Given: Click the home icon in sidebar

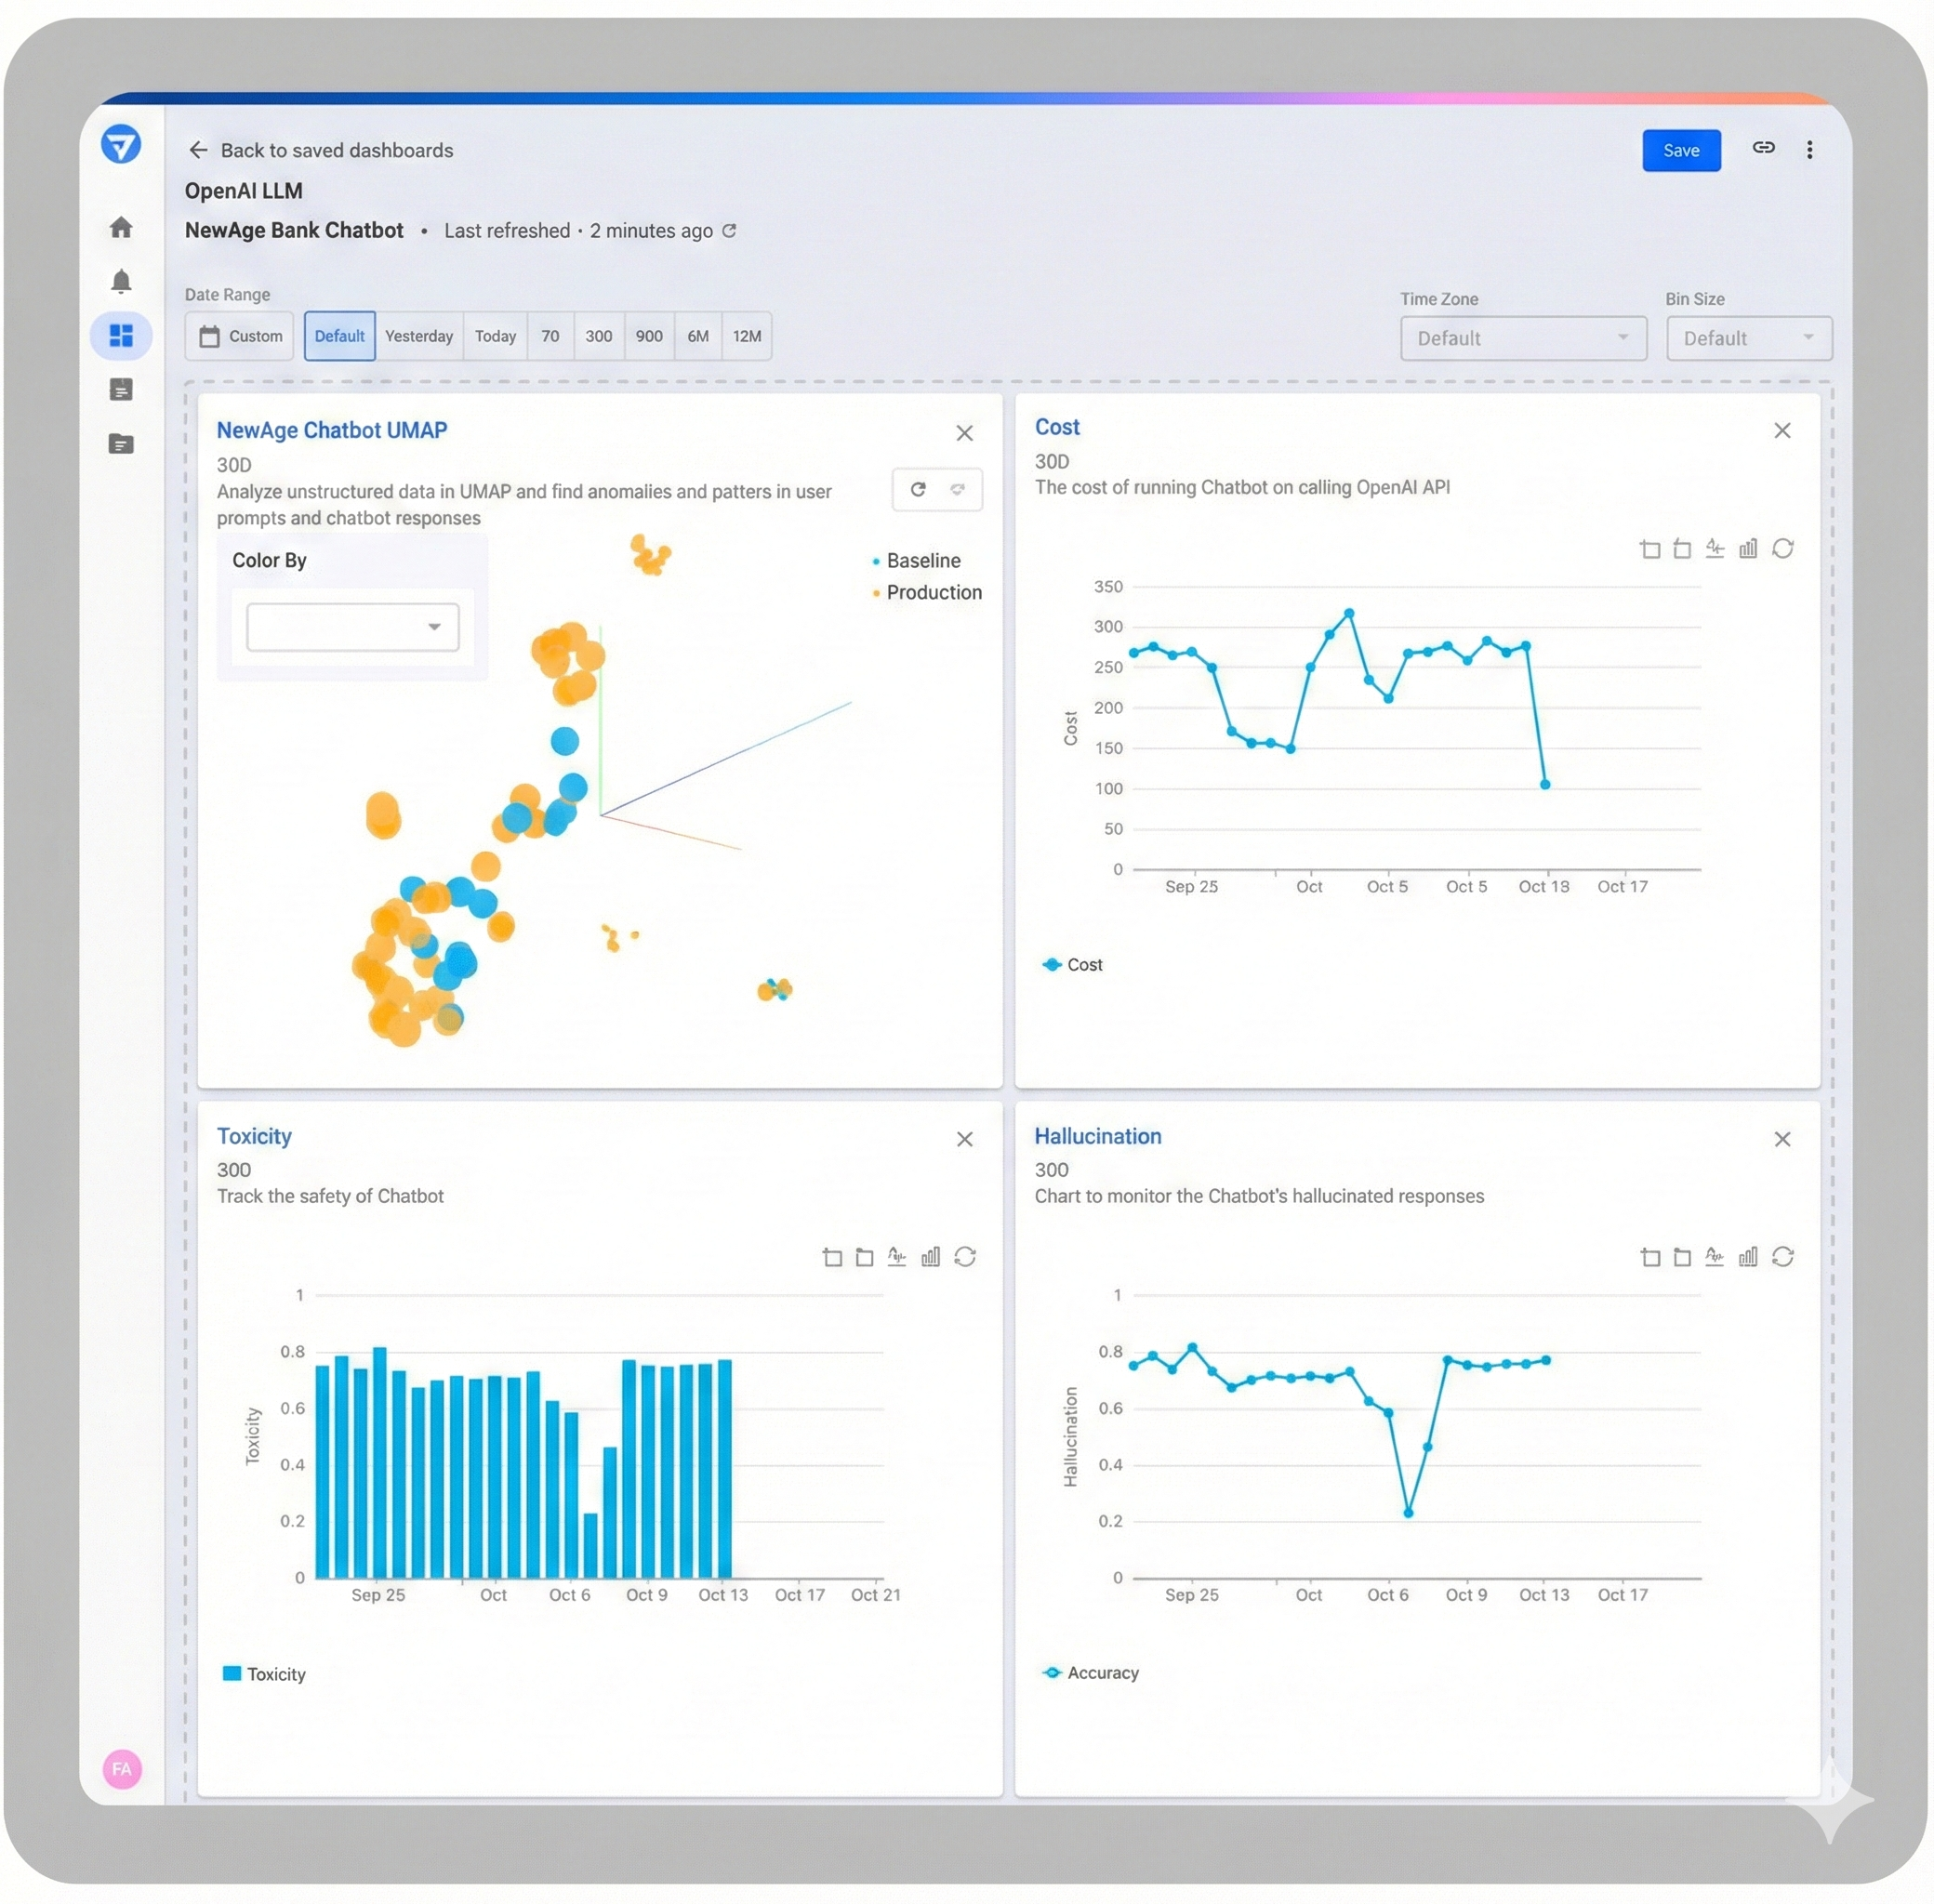Looking at the screenshot, I should tap(121, 228).
